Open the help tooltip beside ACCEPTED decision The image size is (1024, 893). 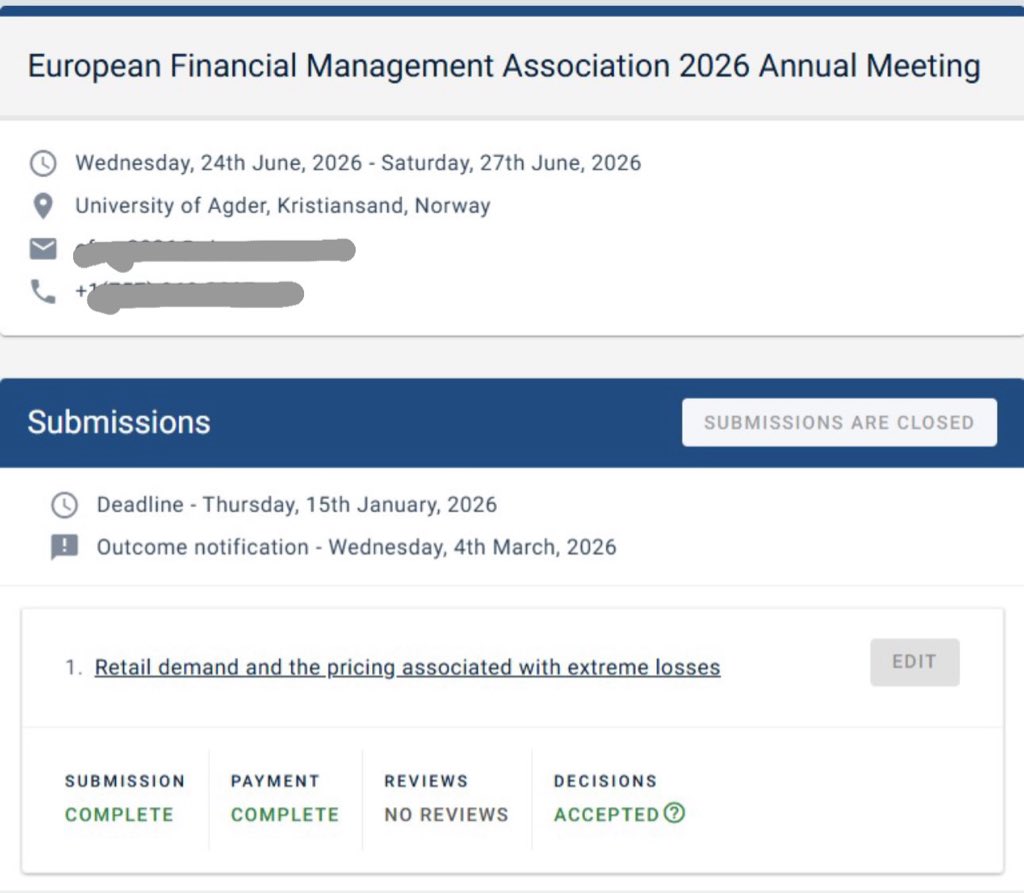coord(675,814)
